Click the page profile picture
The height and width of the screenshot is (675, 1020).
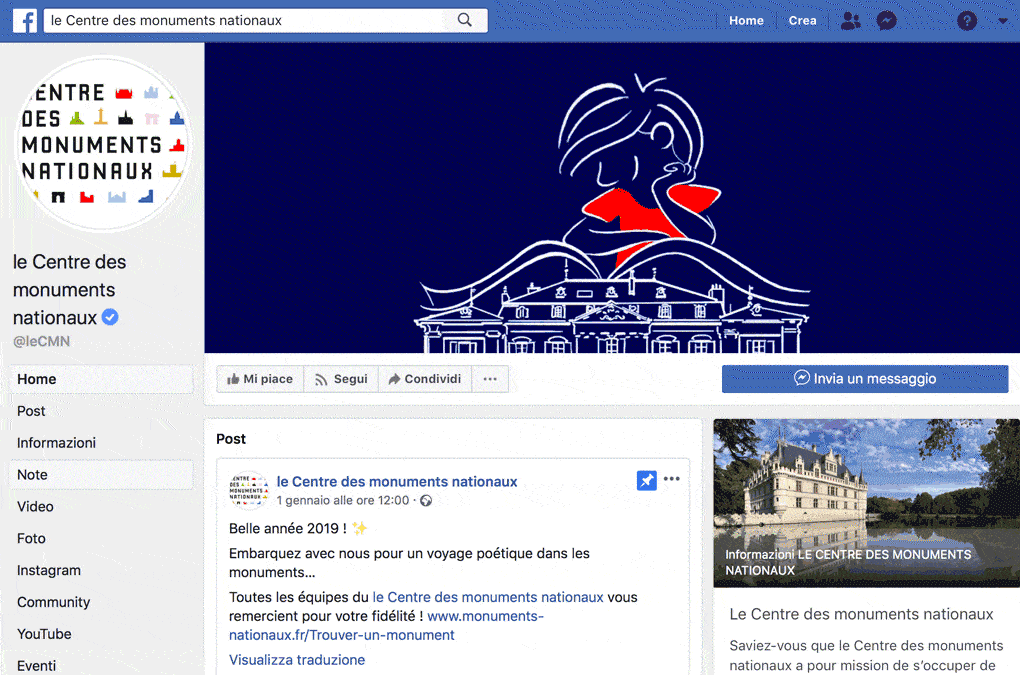tap(102, 143)
